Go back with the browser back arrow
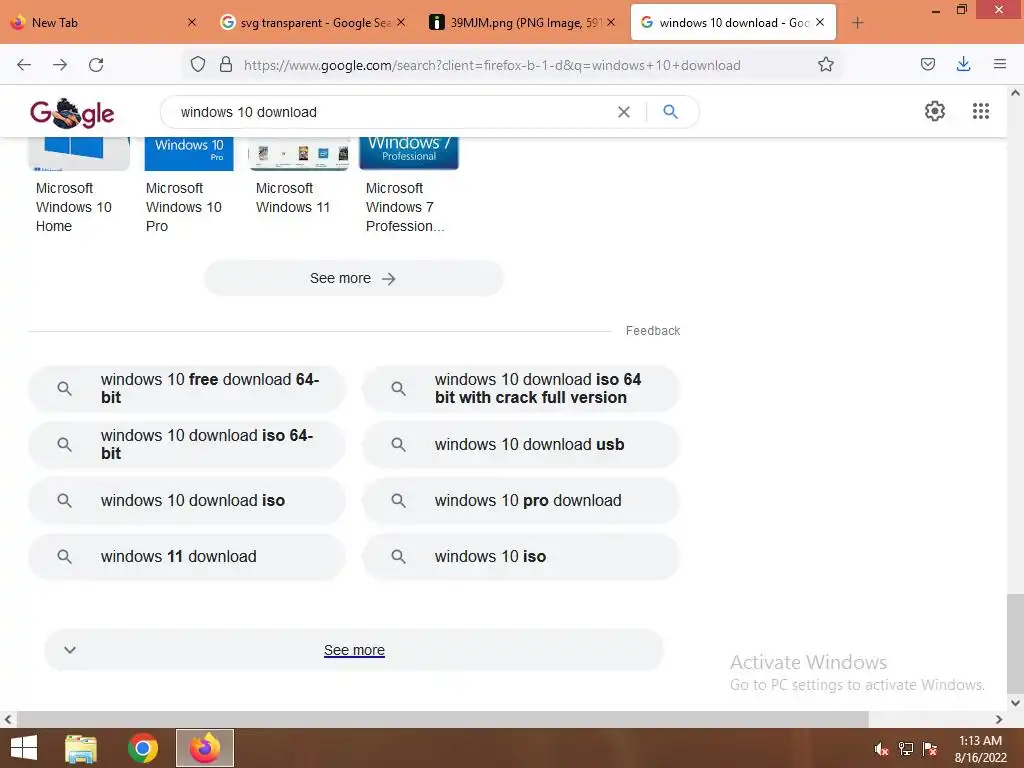The height and width of the screenshot is (768, 1024). 24,65
